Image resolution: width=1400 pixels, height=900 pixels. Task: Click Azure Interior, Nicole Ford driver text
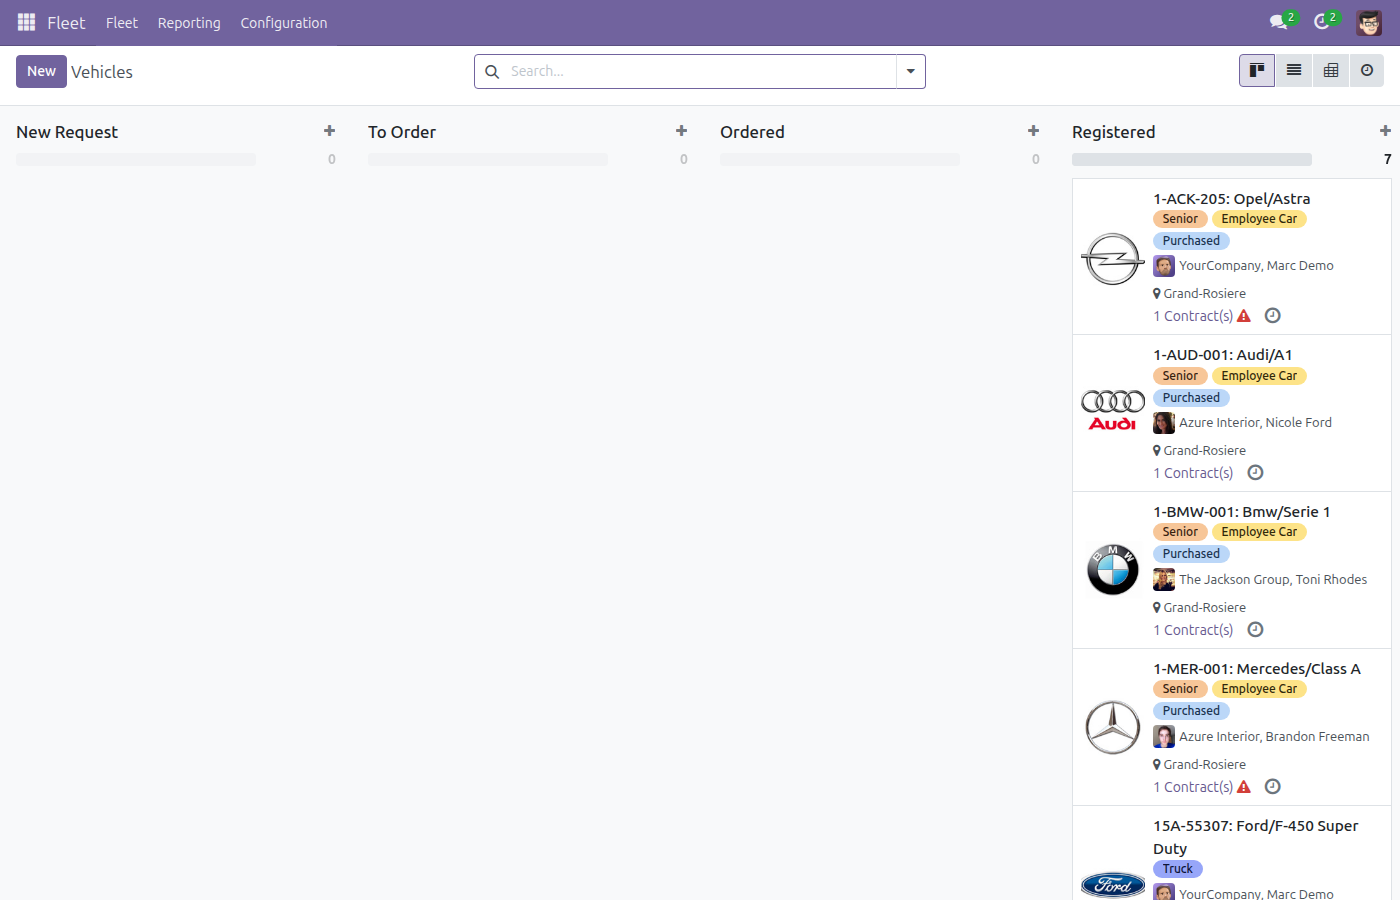point(1255,423)
